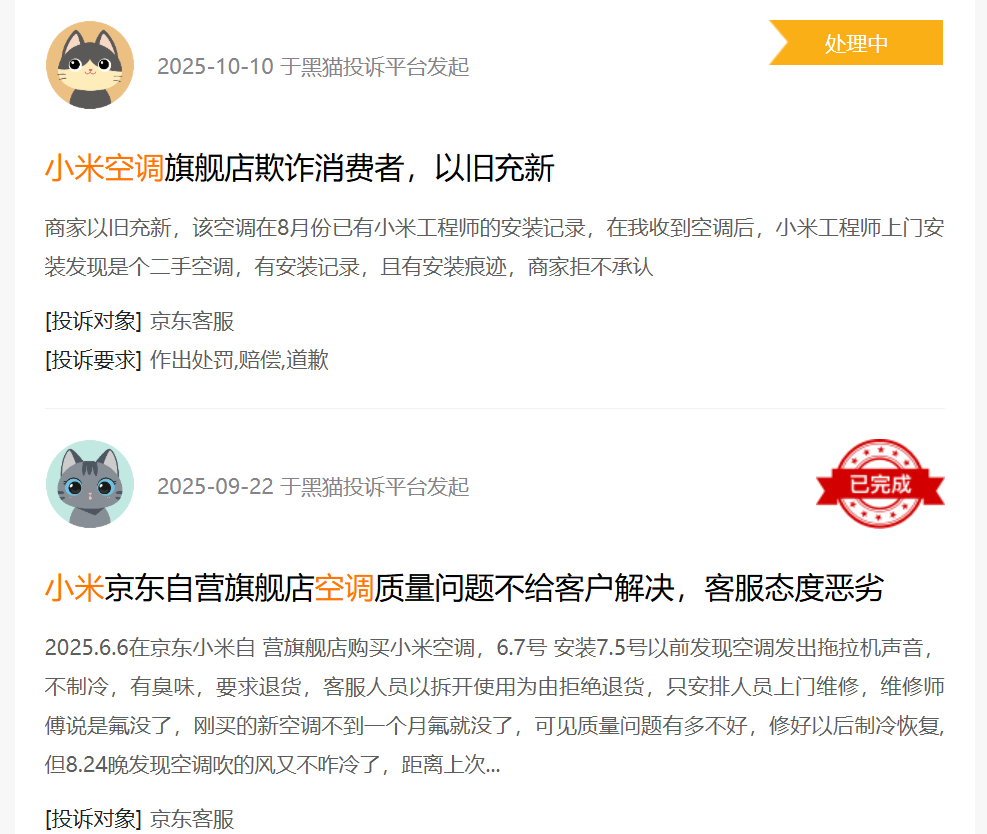Click the [投诉要求] label of first complaint
987x834 pixels.
click(x=93, y=360)
